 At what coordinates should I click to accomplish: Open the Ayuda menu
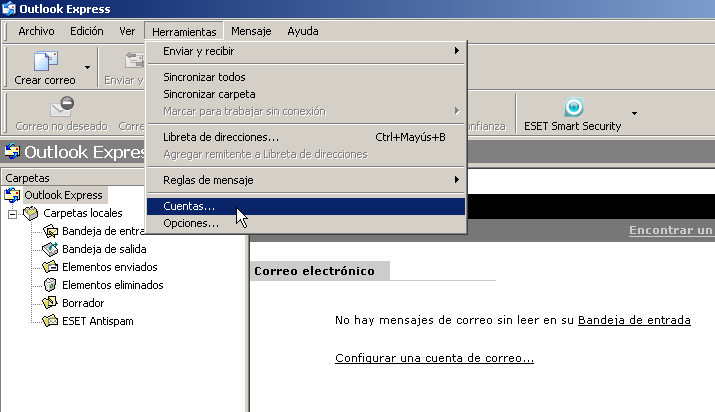303,31
